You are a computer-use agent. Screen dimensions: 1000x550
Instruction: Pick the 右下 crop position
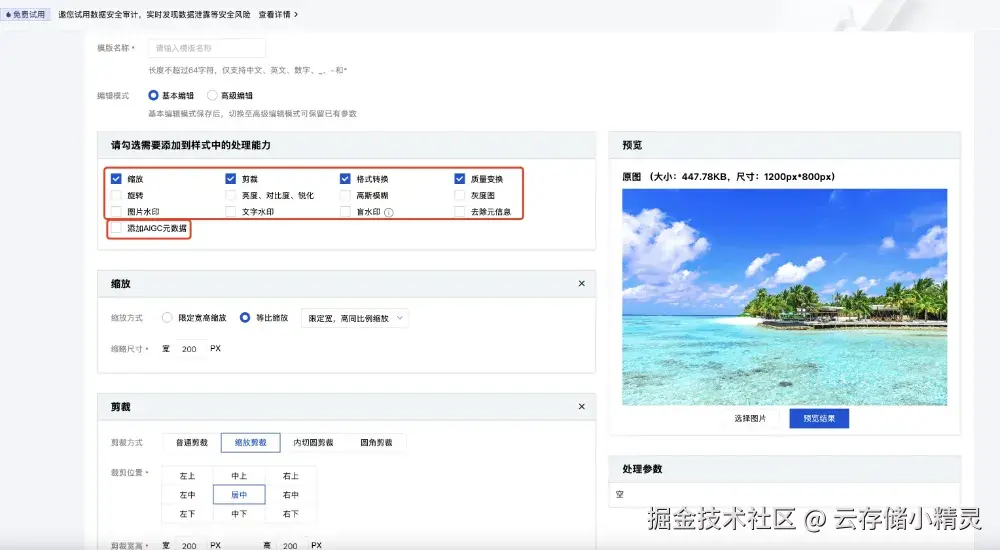point(291,514)
